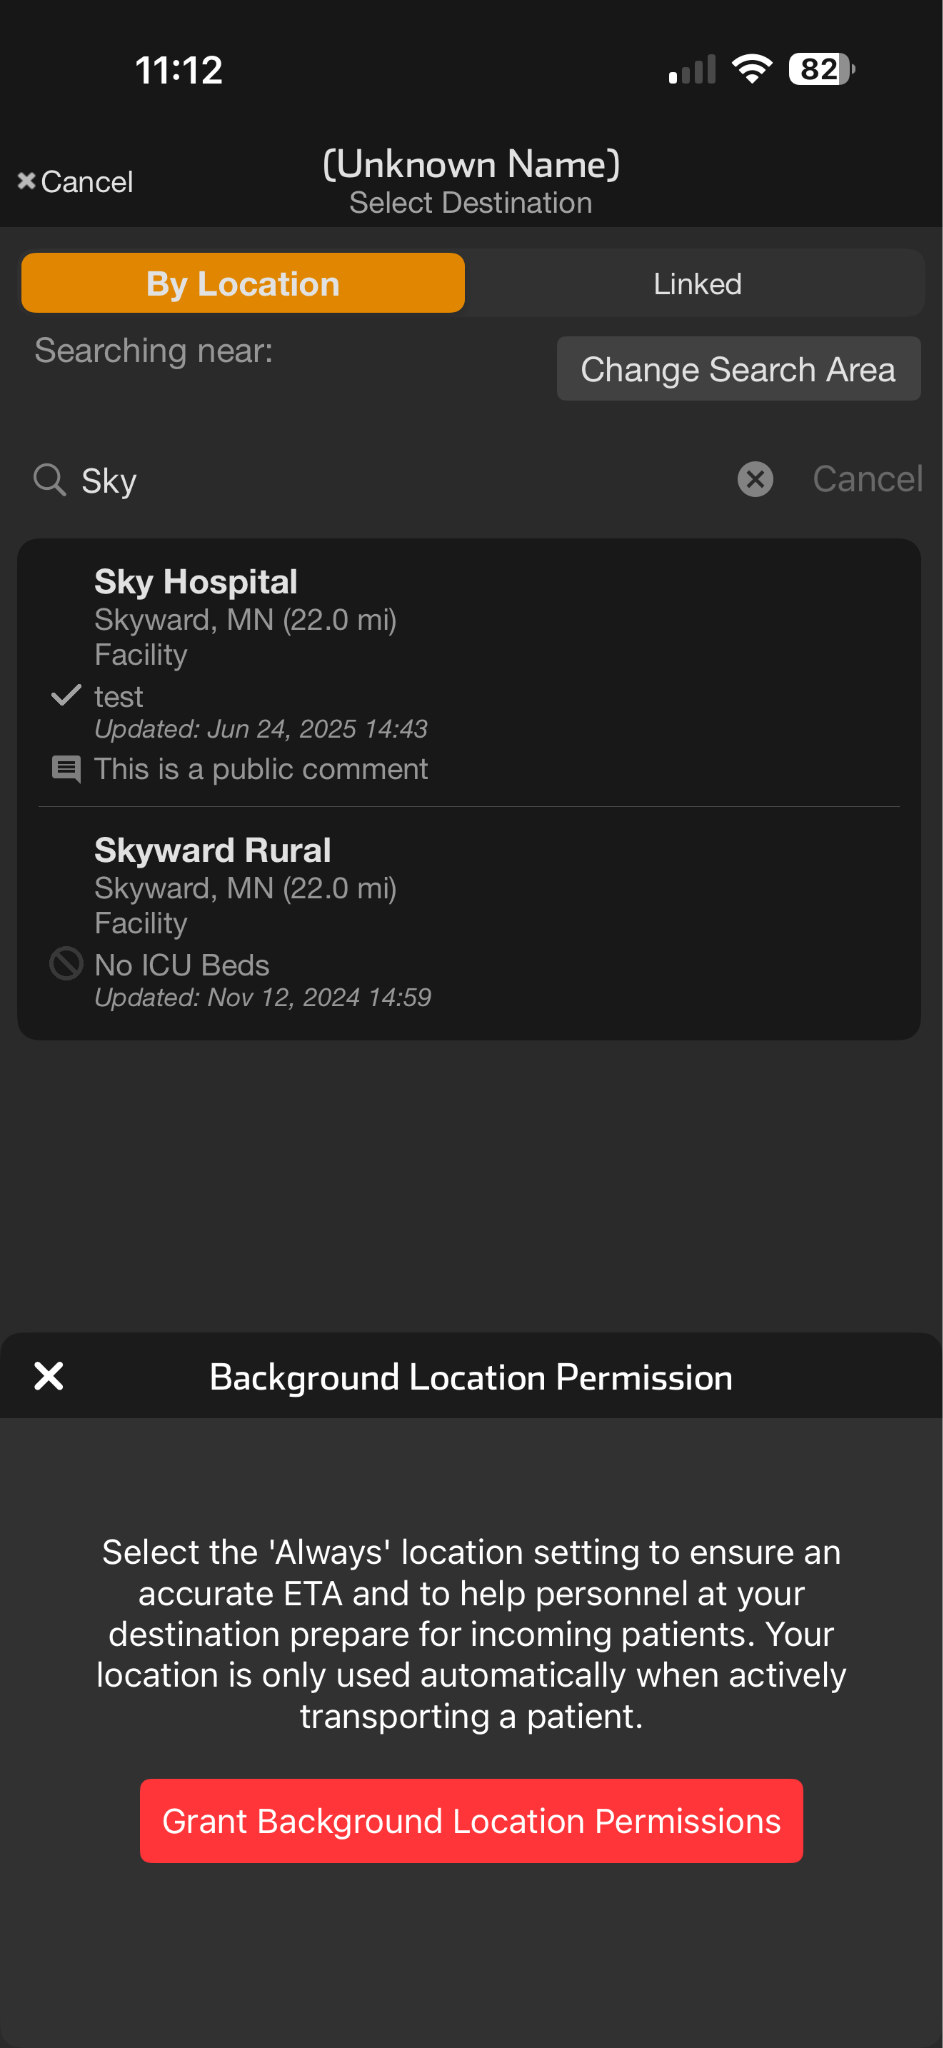This screenshot has height=2048, width=943.
Task: Tap the checkmark icon beside test
Action: 66,696
